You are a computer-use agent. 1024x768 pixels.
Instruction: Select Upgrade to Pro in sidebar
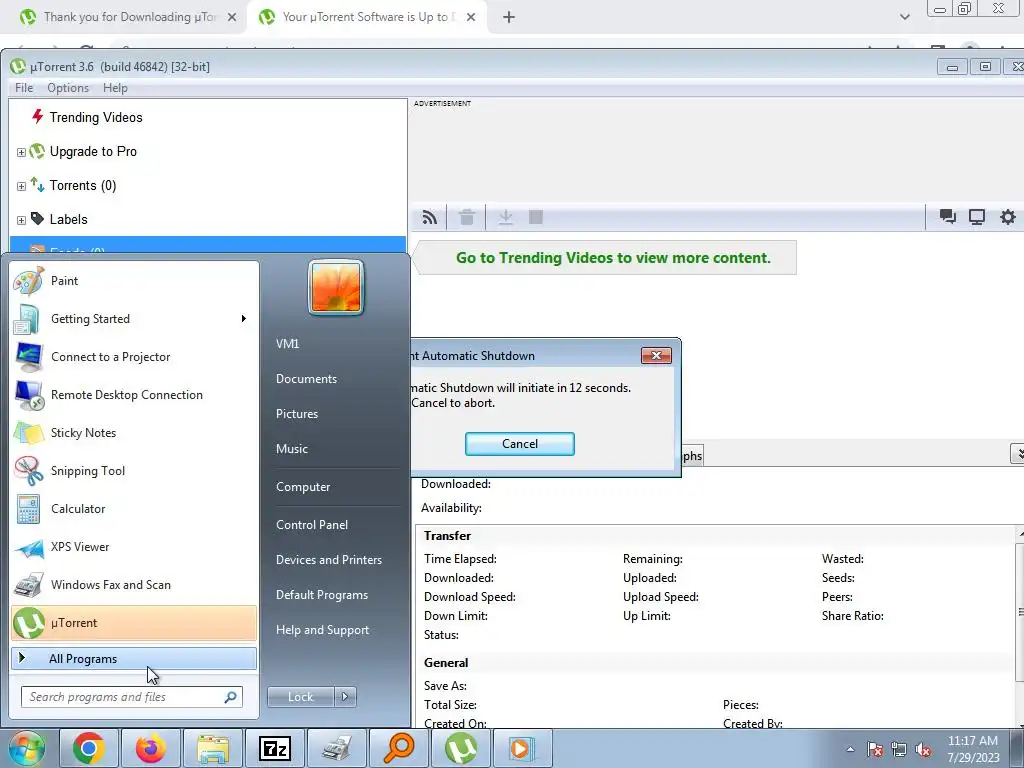(93, 152)
